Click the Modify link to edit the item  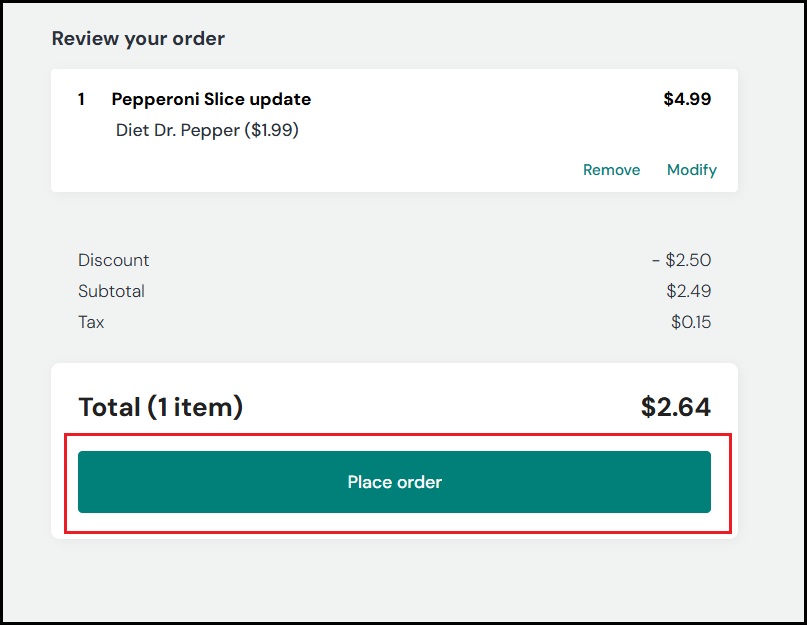pos(691,170)
